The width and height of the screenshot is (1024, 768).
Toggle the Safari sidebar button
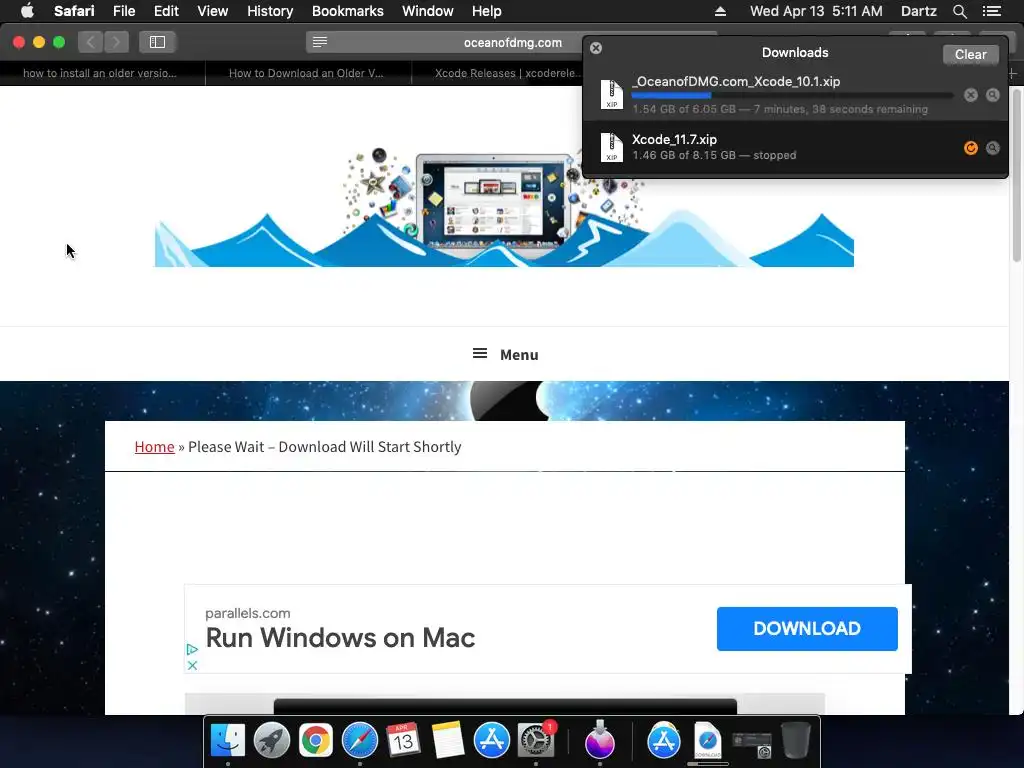157,42
